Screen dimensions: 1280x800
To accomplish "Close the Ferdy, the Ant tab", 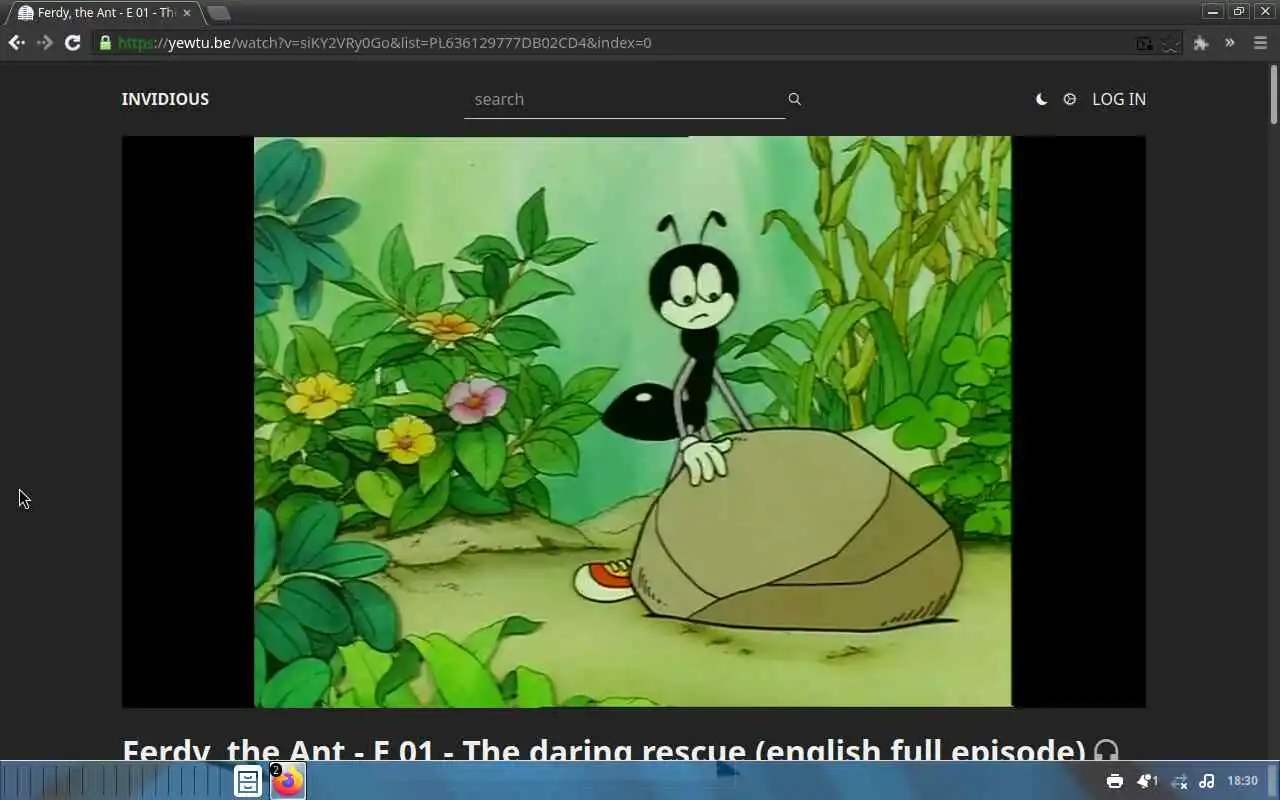I will (186, 13).
